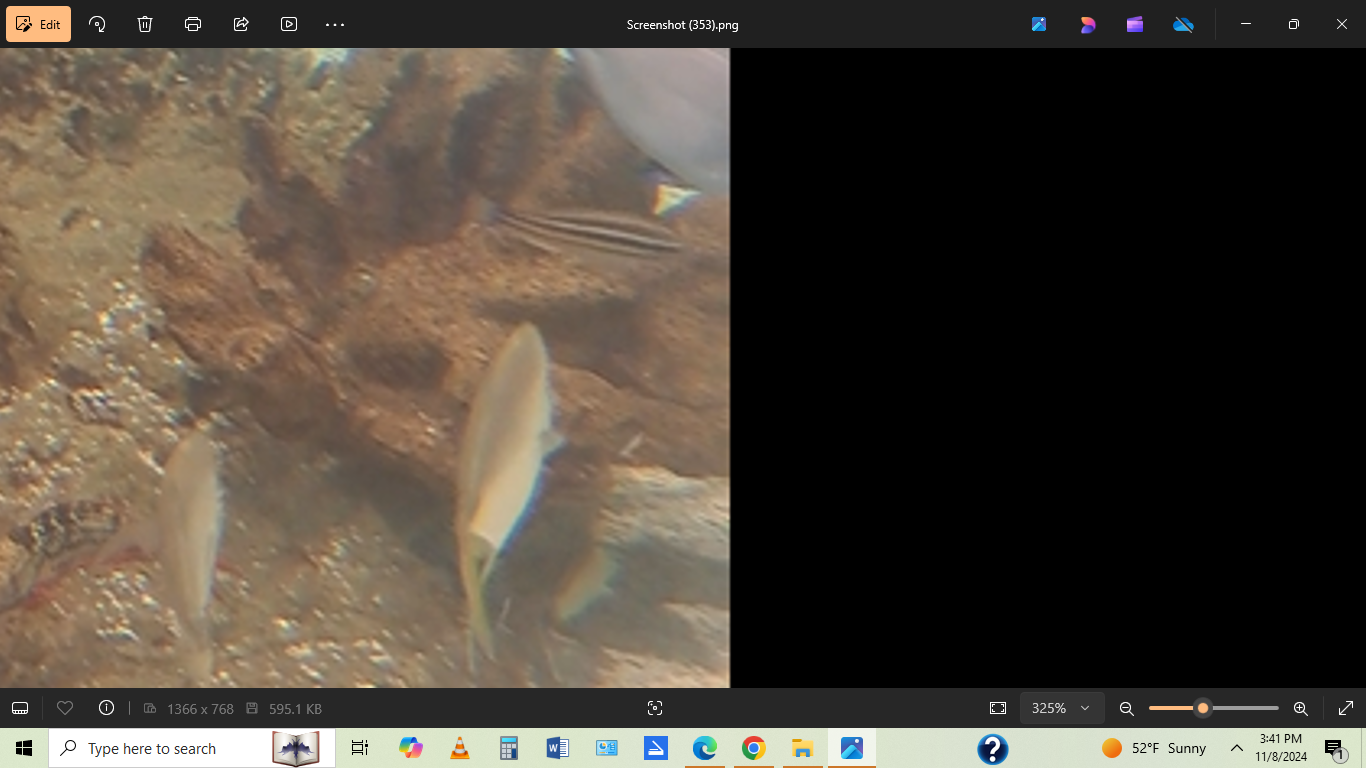
Task: Edit the photo with Designer
Action: 1087,24
